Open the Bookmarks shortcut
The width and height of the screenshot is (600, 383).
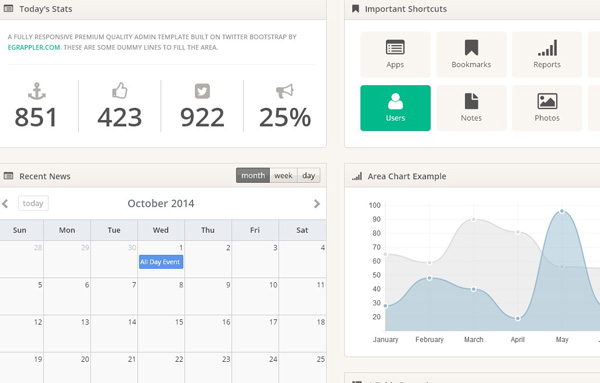click(x=471, y=55)
